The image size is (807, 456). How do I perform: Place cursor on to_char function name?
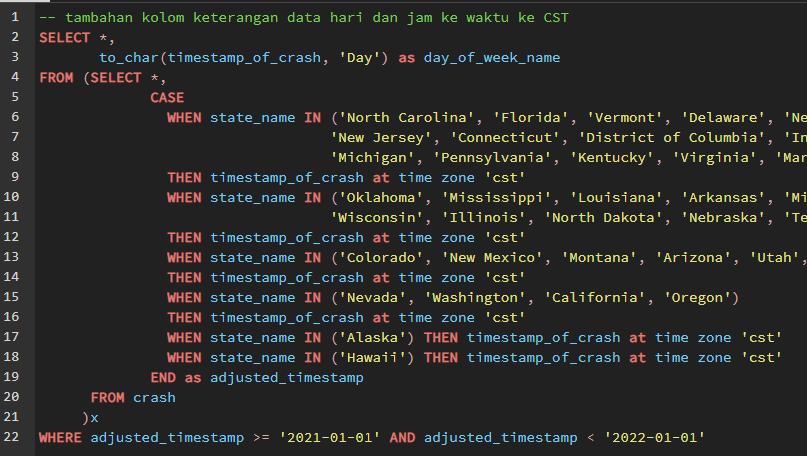pyautogui.click(x=129, y=57)
